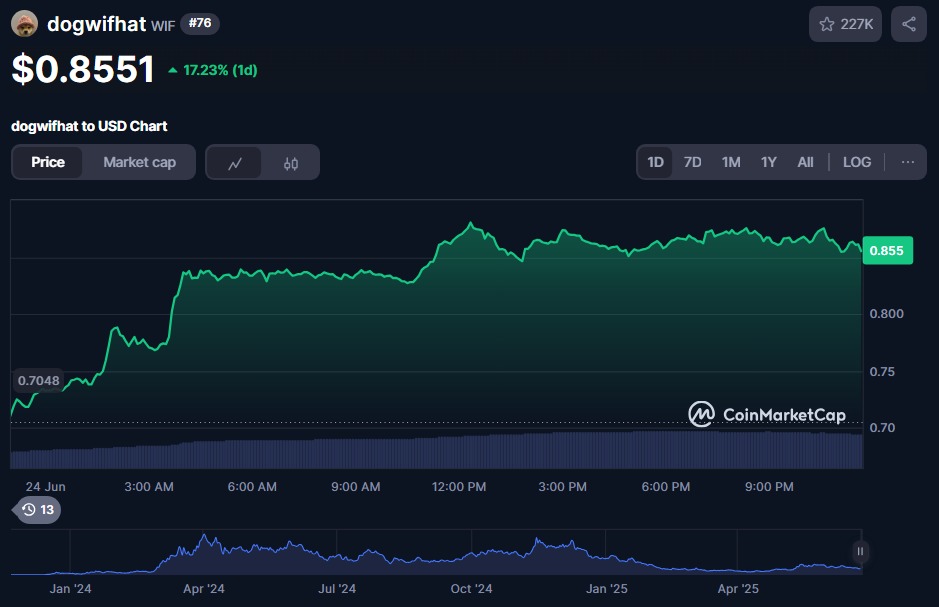This screenshot has width=939, height=607.
Task: Click the pause handle on range slider
Action: point(860,551)
